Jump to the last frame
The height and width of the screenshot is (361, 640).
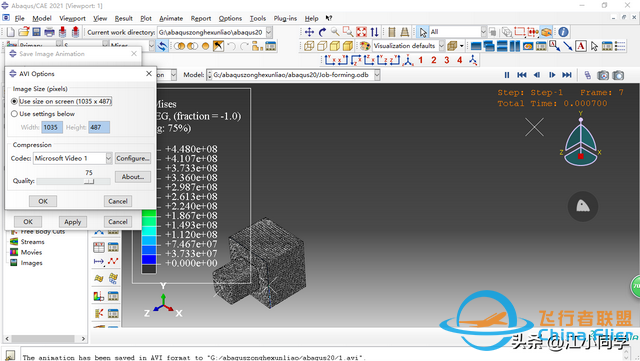click(567, 75)
